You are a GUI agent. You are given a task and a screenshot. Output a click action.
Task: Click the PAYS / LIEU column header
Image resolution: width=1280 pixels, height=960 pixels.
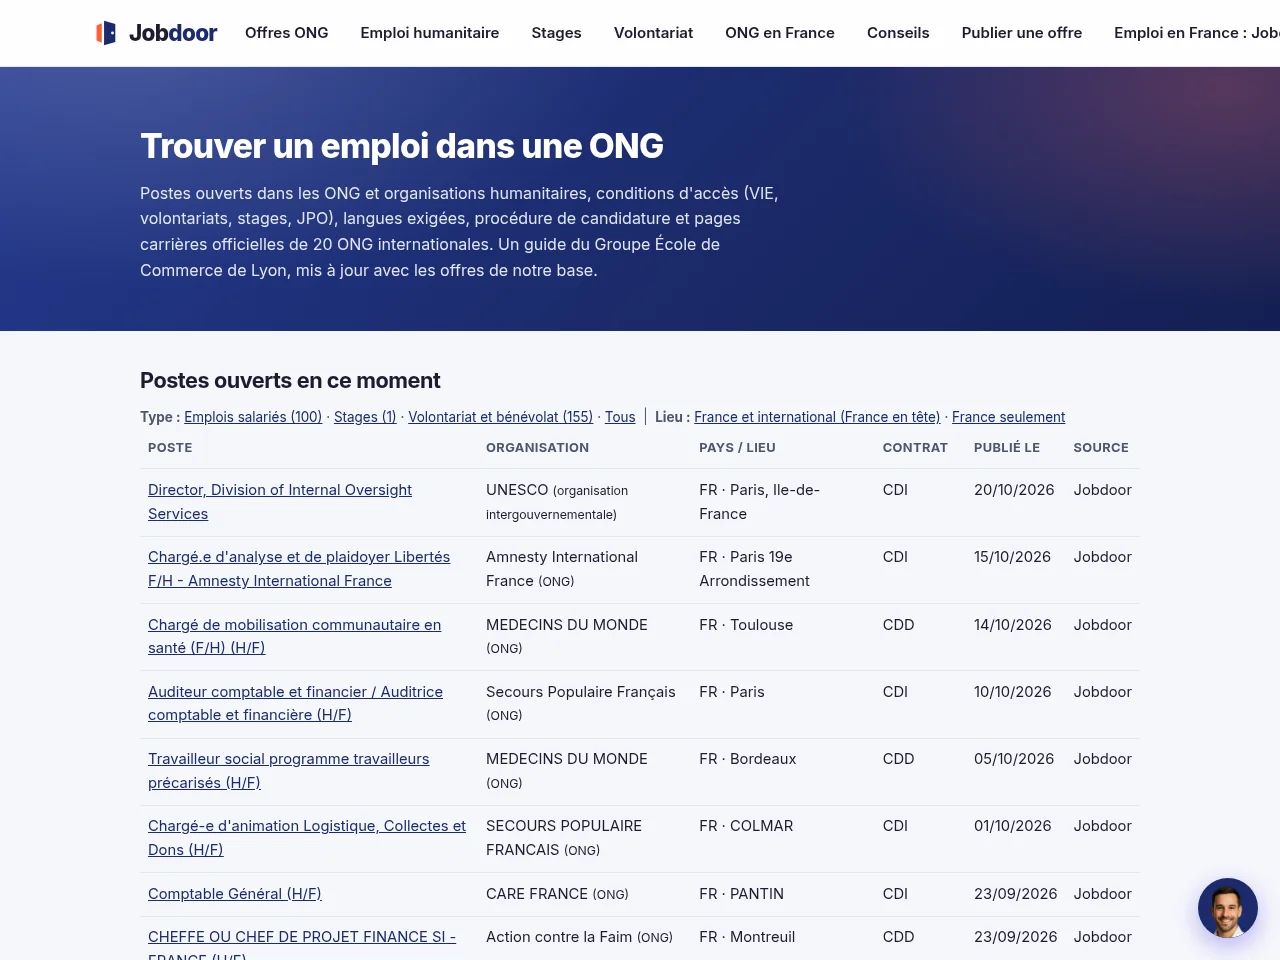click(x=737, y=448)
